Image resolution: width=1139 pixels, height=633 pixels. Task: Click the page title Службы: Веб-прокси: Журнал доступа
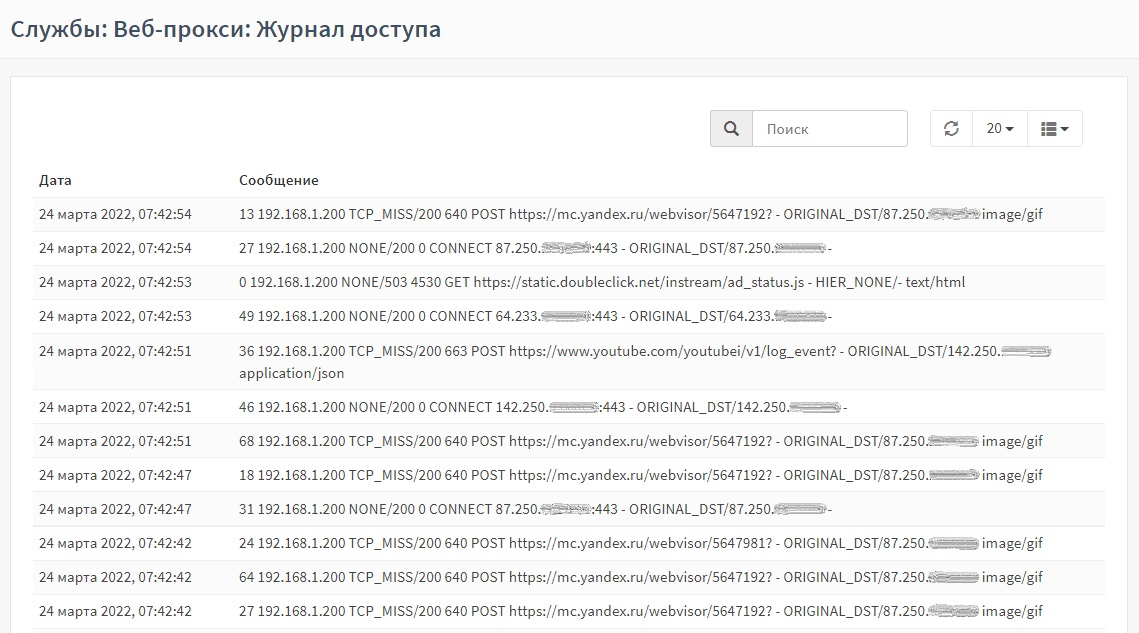tap(226, 29)
